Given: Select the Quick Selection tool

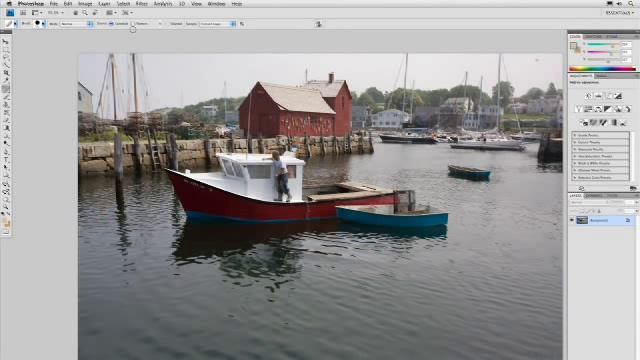Looking at the screenshot, I should (x=6, y=65).
